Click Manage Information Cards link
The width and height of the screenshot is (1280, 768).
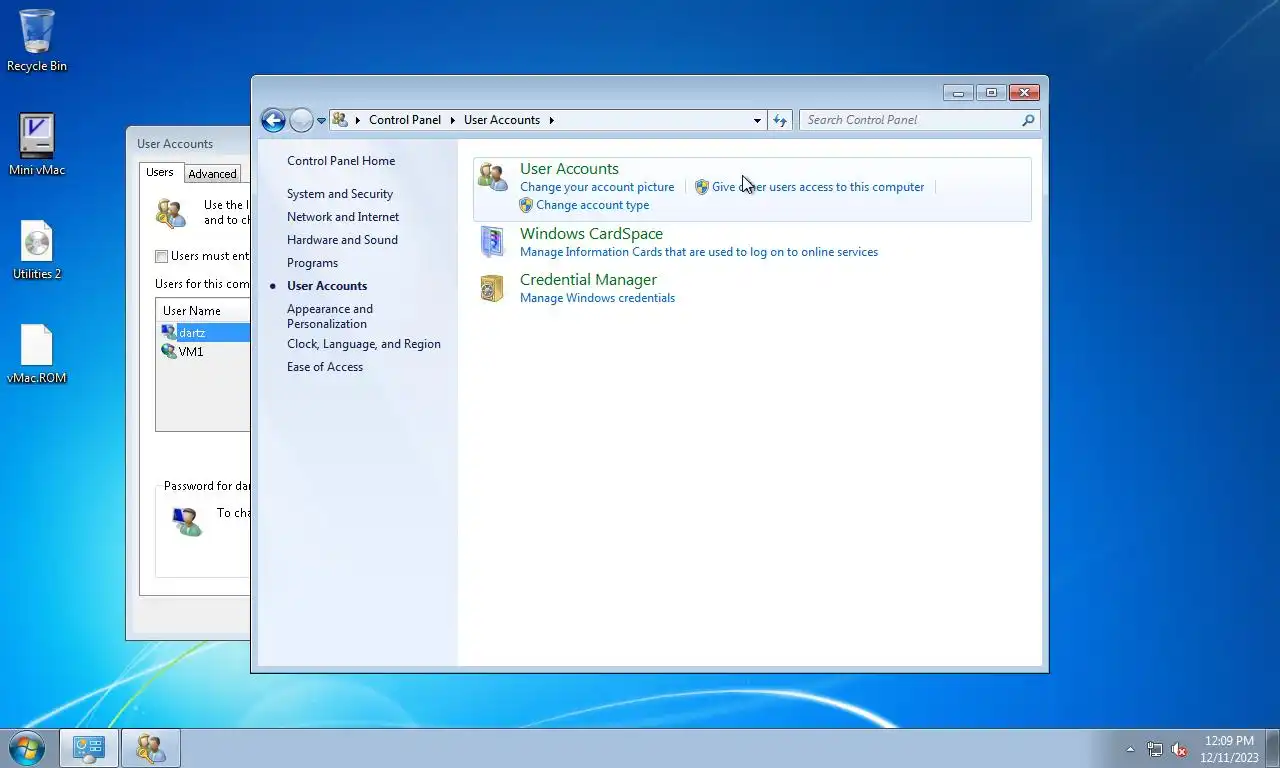pyautogui.click(x=699, y=252)
